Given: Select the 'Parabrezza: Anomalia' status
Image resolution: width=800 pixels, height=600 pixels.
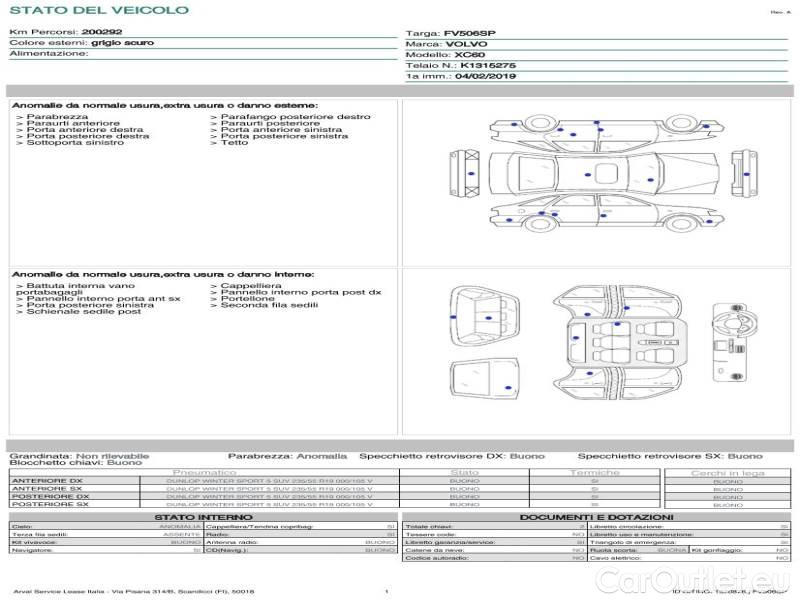Looking at the screenshot, I should click(287, 456).
